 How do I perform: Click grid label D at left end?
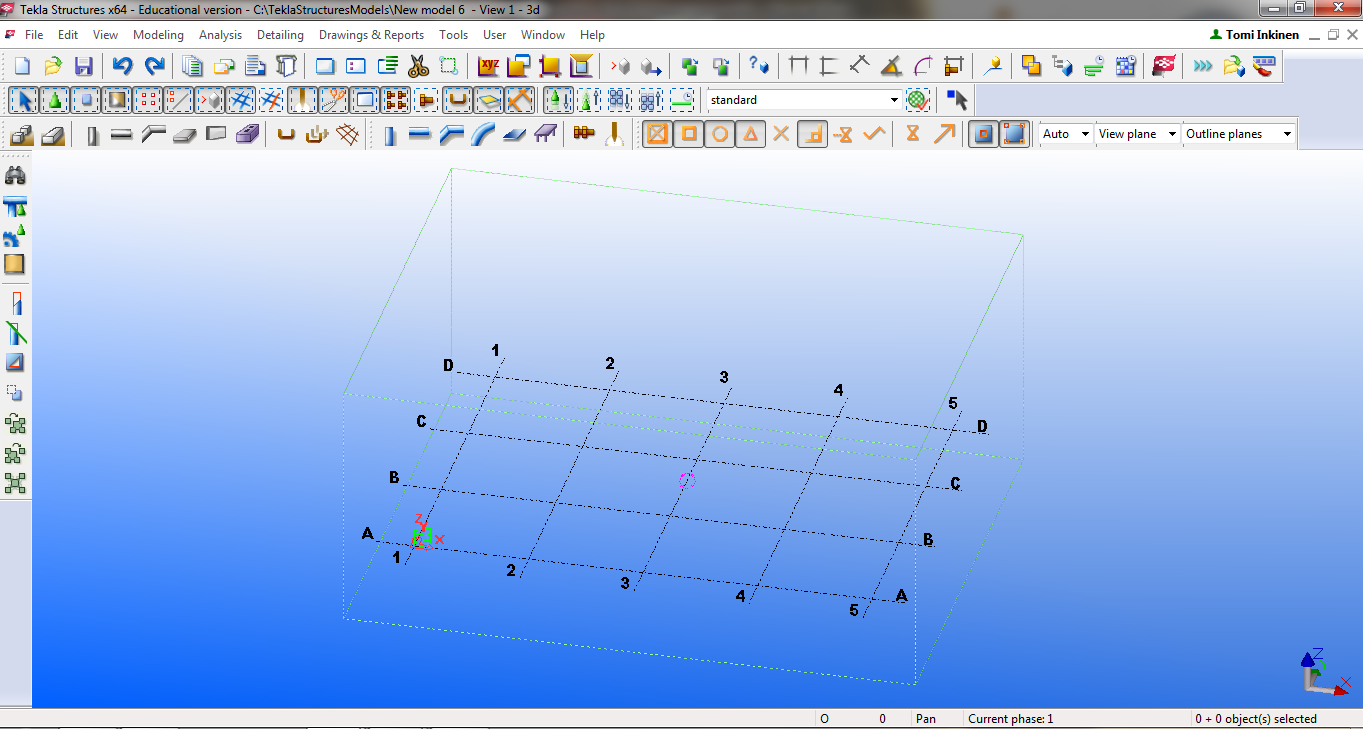point(448,365)
